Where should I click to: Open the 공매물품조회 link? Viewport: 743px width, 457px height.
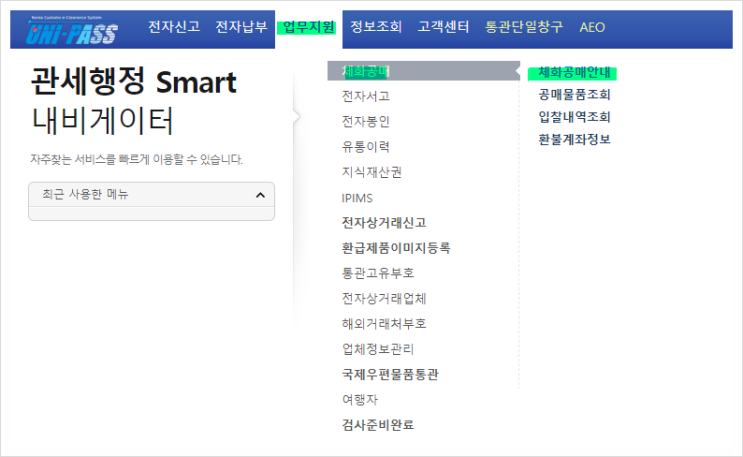(x=574, y=95)
